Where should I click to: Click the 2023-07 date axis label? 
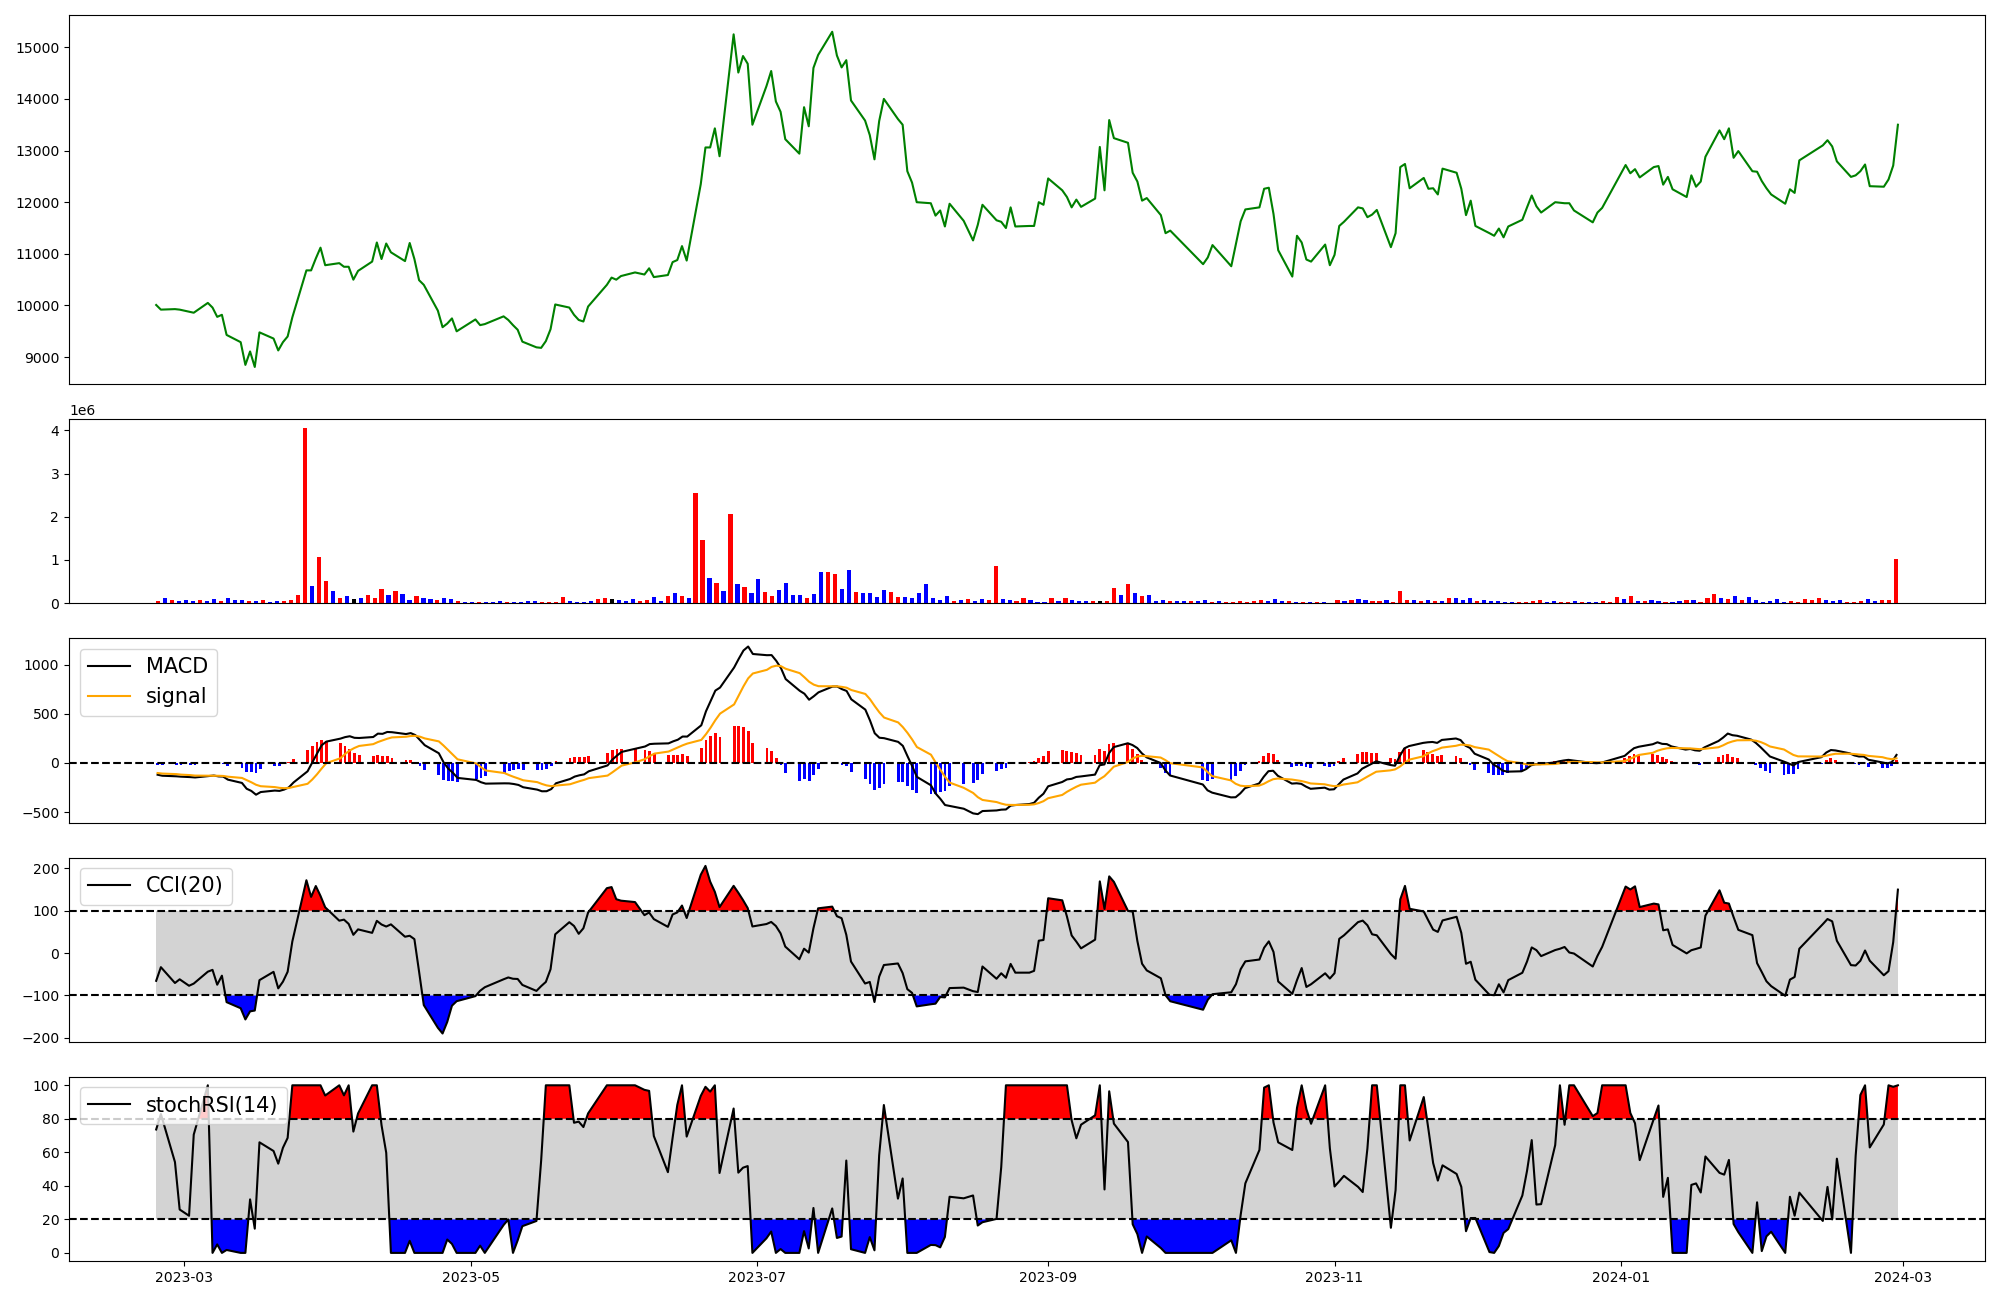pyautogui.click(x=757, y=1277)
